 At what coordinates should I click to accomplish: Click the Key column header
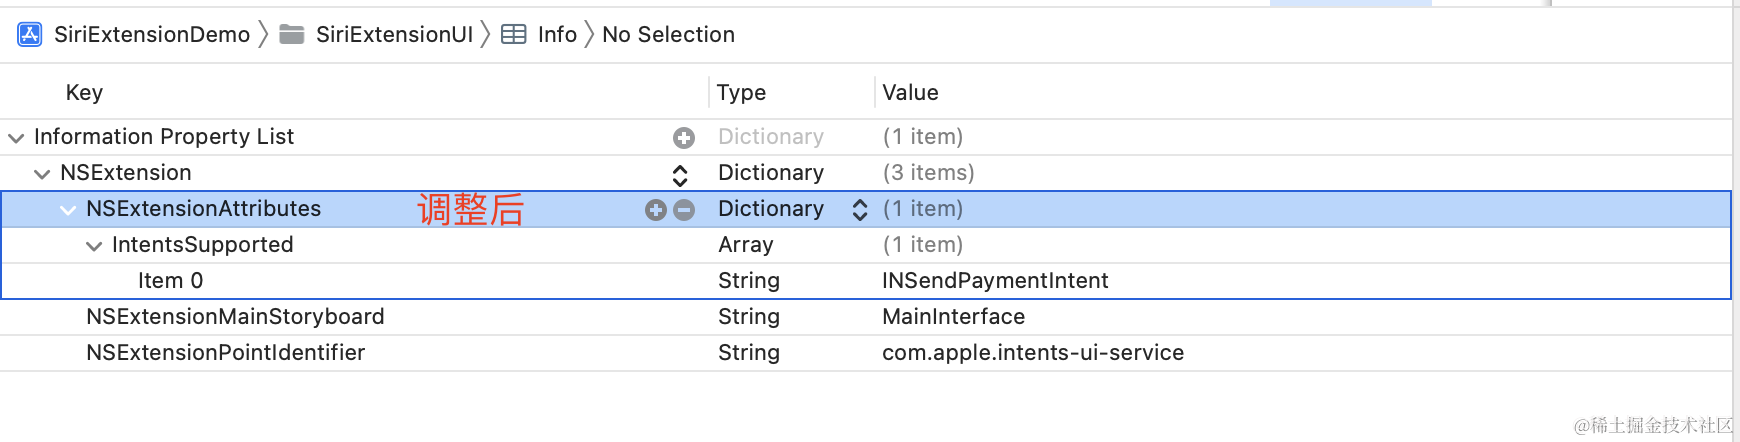(84, 93)
